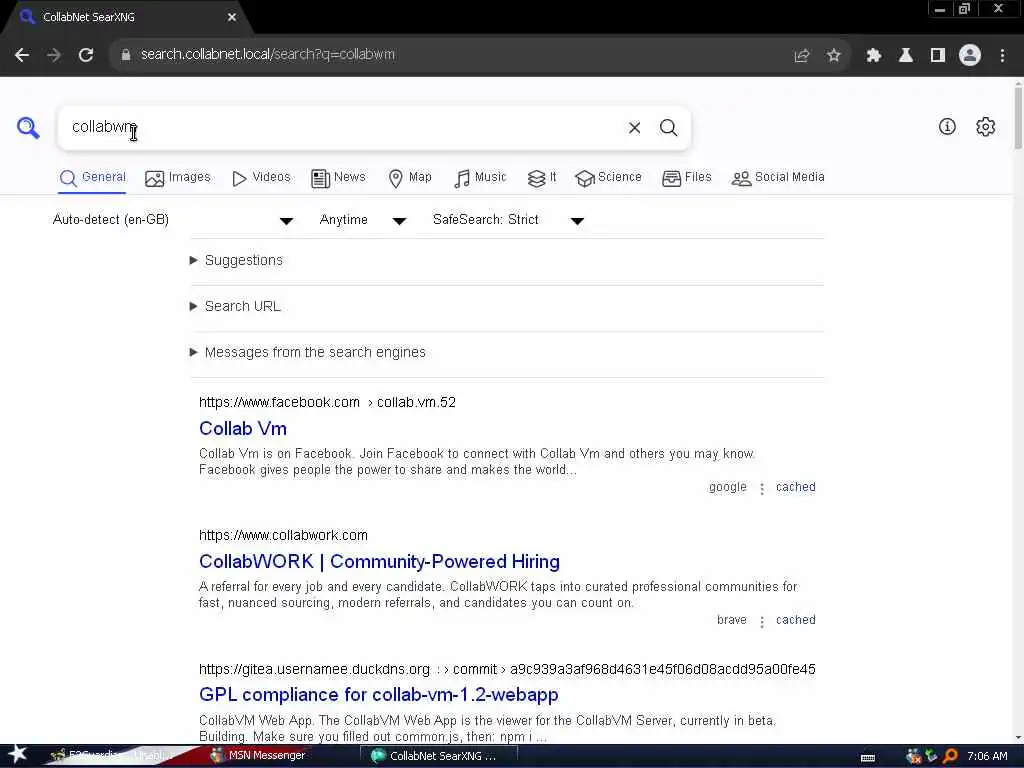Click the brave engine label
Viewport: 1024px width, 768px height.
point(731,620)
